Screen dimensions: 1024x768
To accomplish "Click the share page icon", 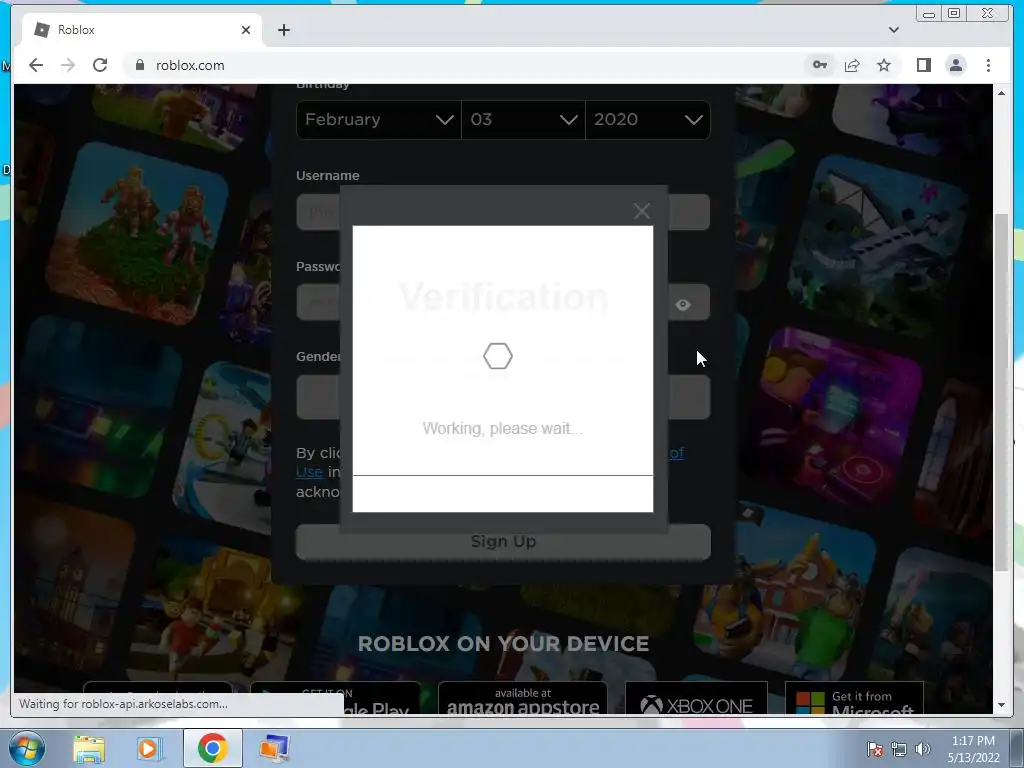I will coord(852,65).
